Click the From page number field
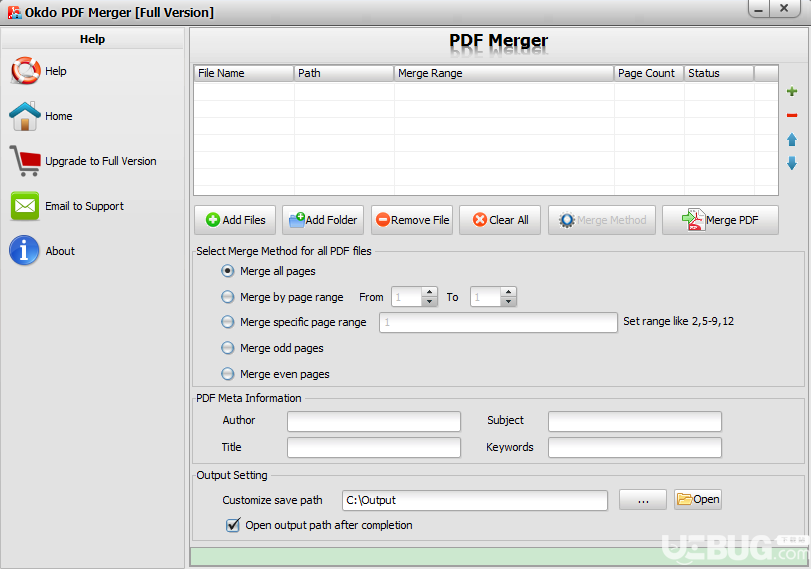This screenshot has height=569, width=811. 407,297
